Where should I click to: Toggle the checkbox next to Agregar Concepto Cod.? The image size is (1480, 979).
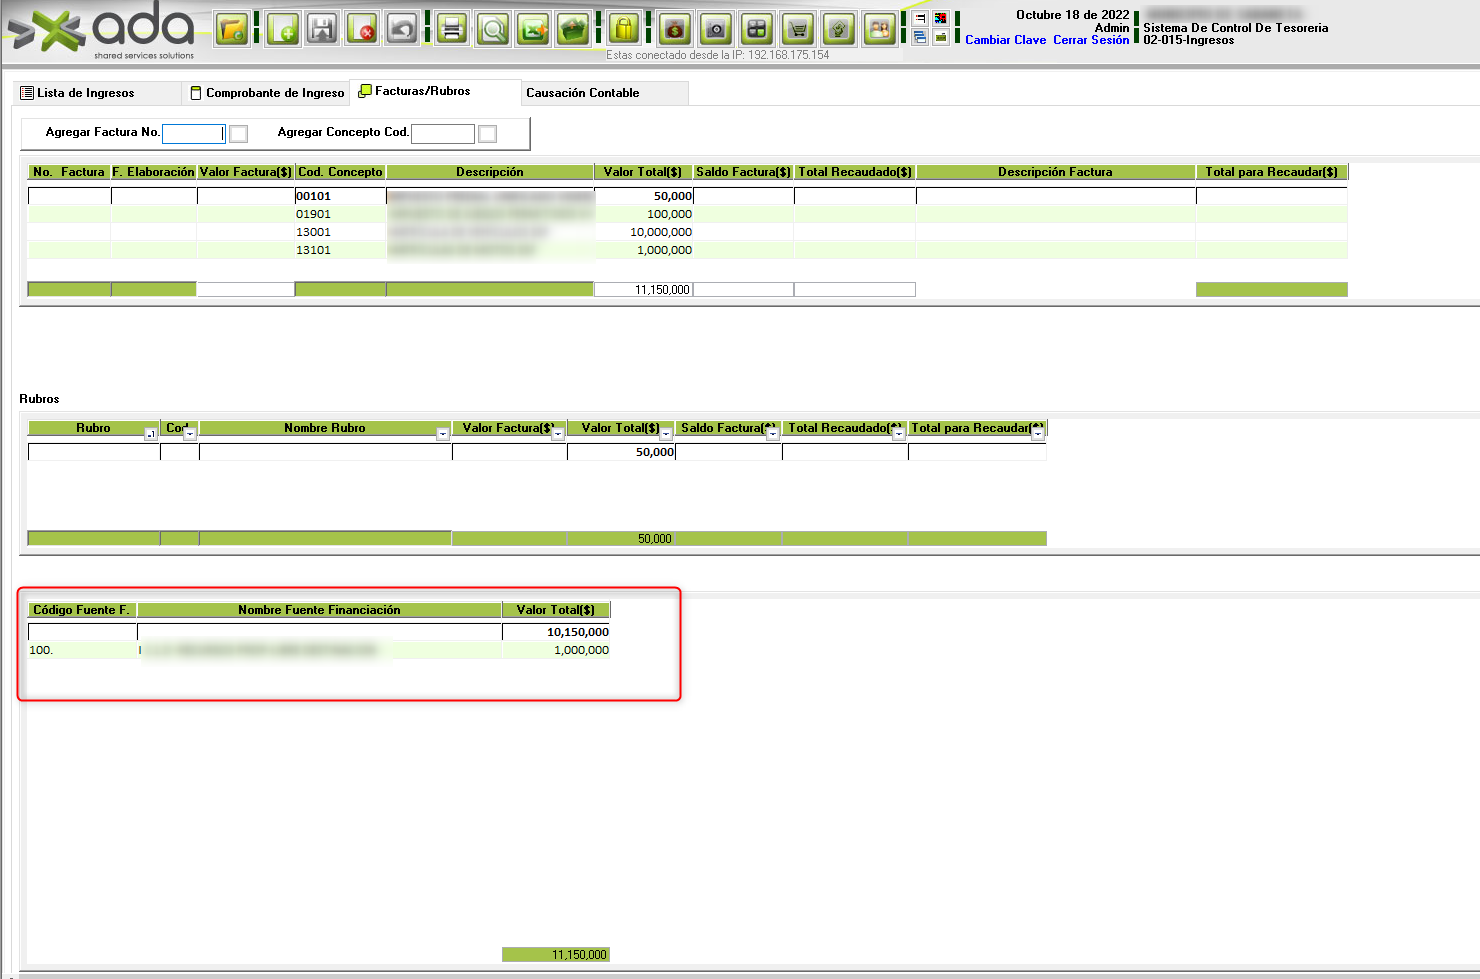(487, 134)
